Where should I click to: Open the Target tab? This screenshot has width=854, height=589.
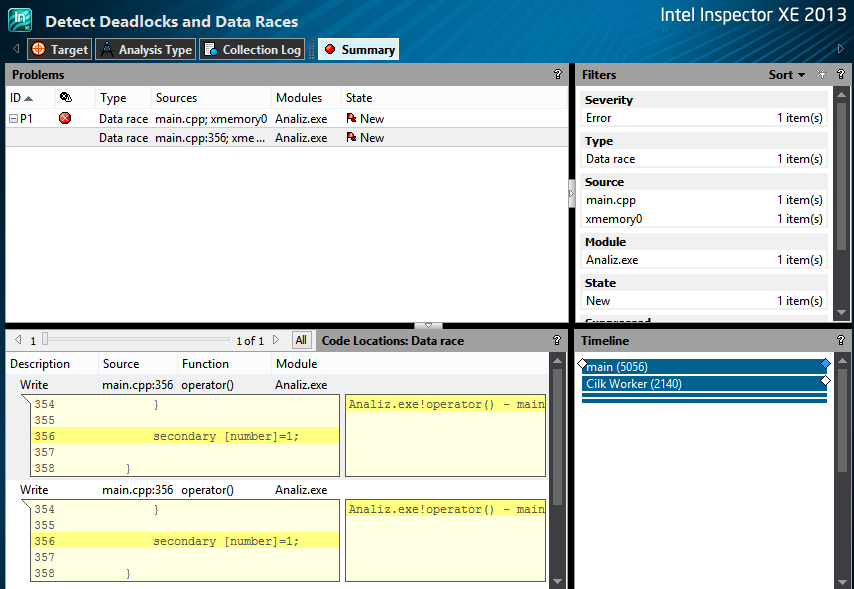[59, 50]
